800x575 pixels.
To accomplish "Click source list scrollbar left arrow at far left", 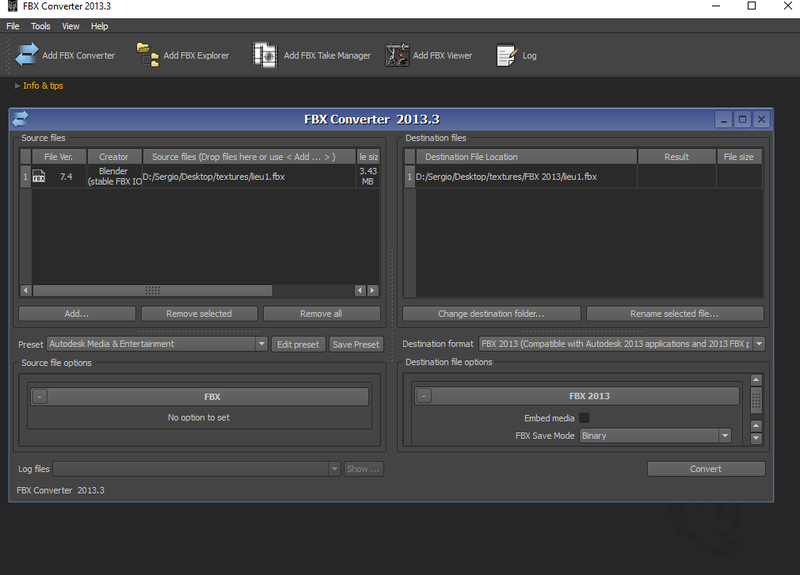I will coord(26,290).
